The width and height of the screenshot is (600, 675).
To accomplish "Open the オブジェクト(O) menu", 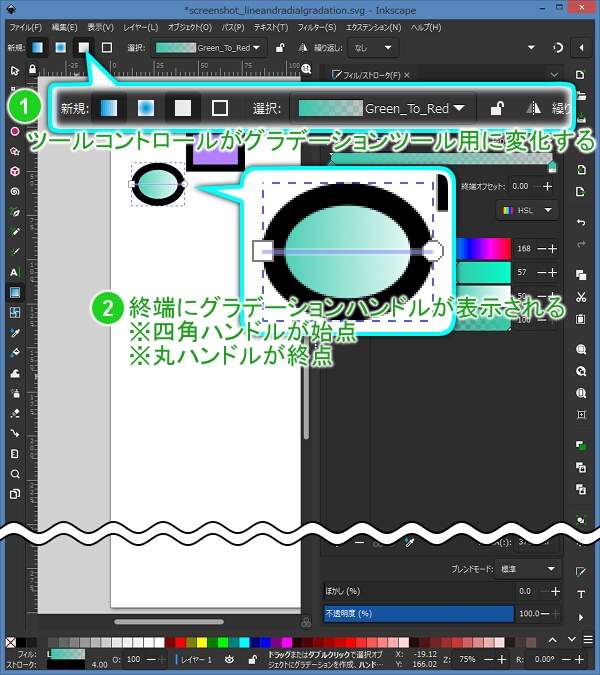I will pyautogui.click(x=190, y=27).
